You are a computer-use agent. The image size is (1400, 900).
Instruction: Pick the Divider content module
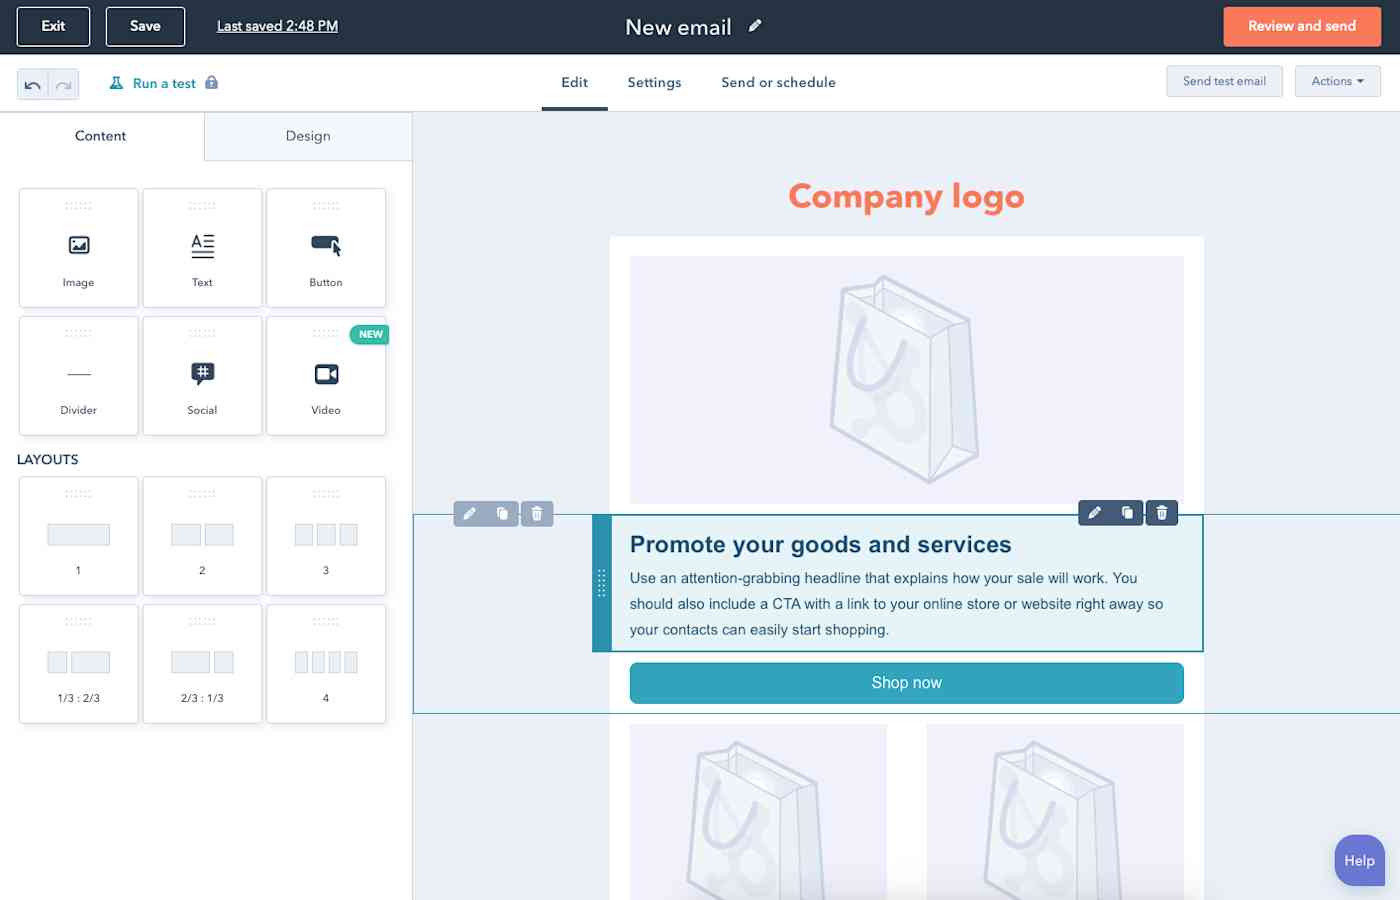coord(79,376)
